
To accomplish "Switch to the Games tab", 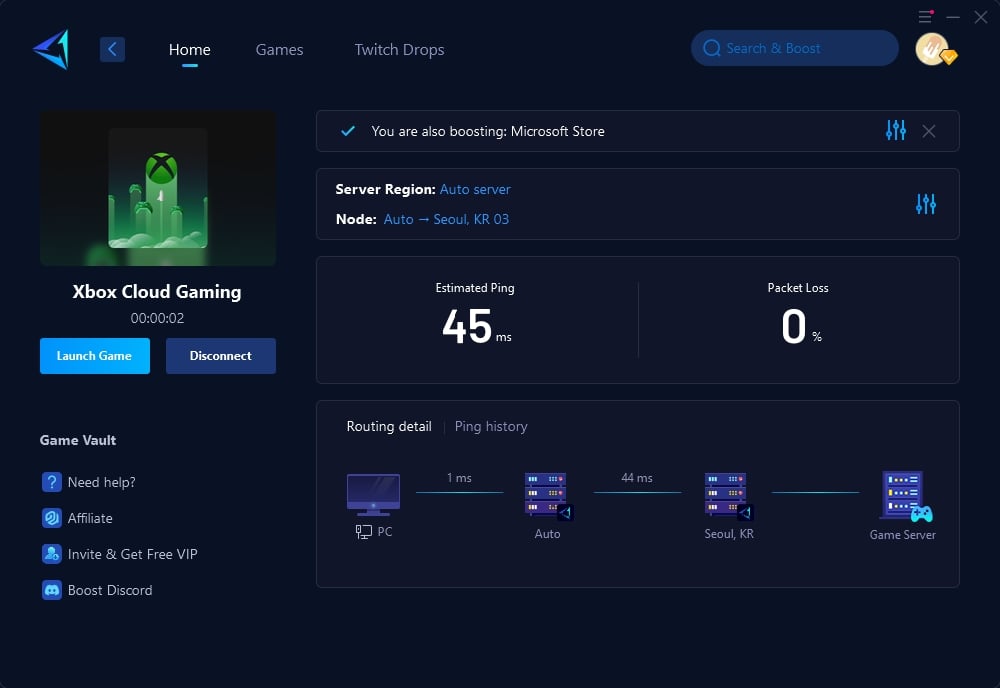I will (279, 50).
